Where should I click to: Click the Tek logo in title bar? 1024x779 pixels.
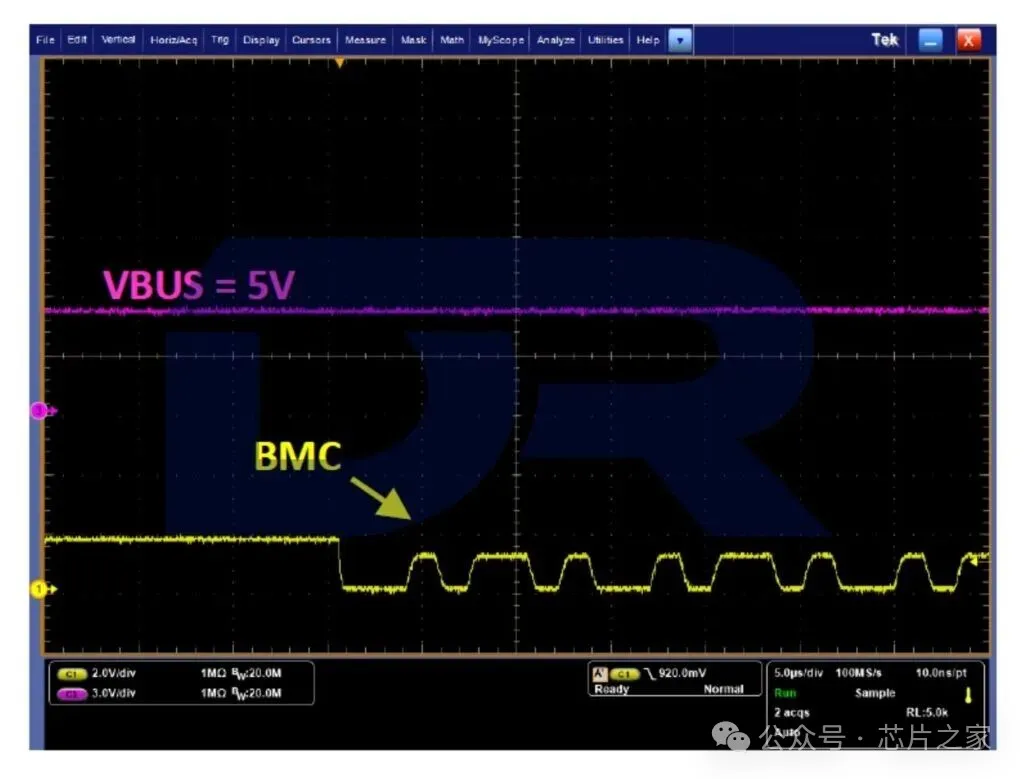[x=884, y=40]
